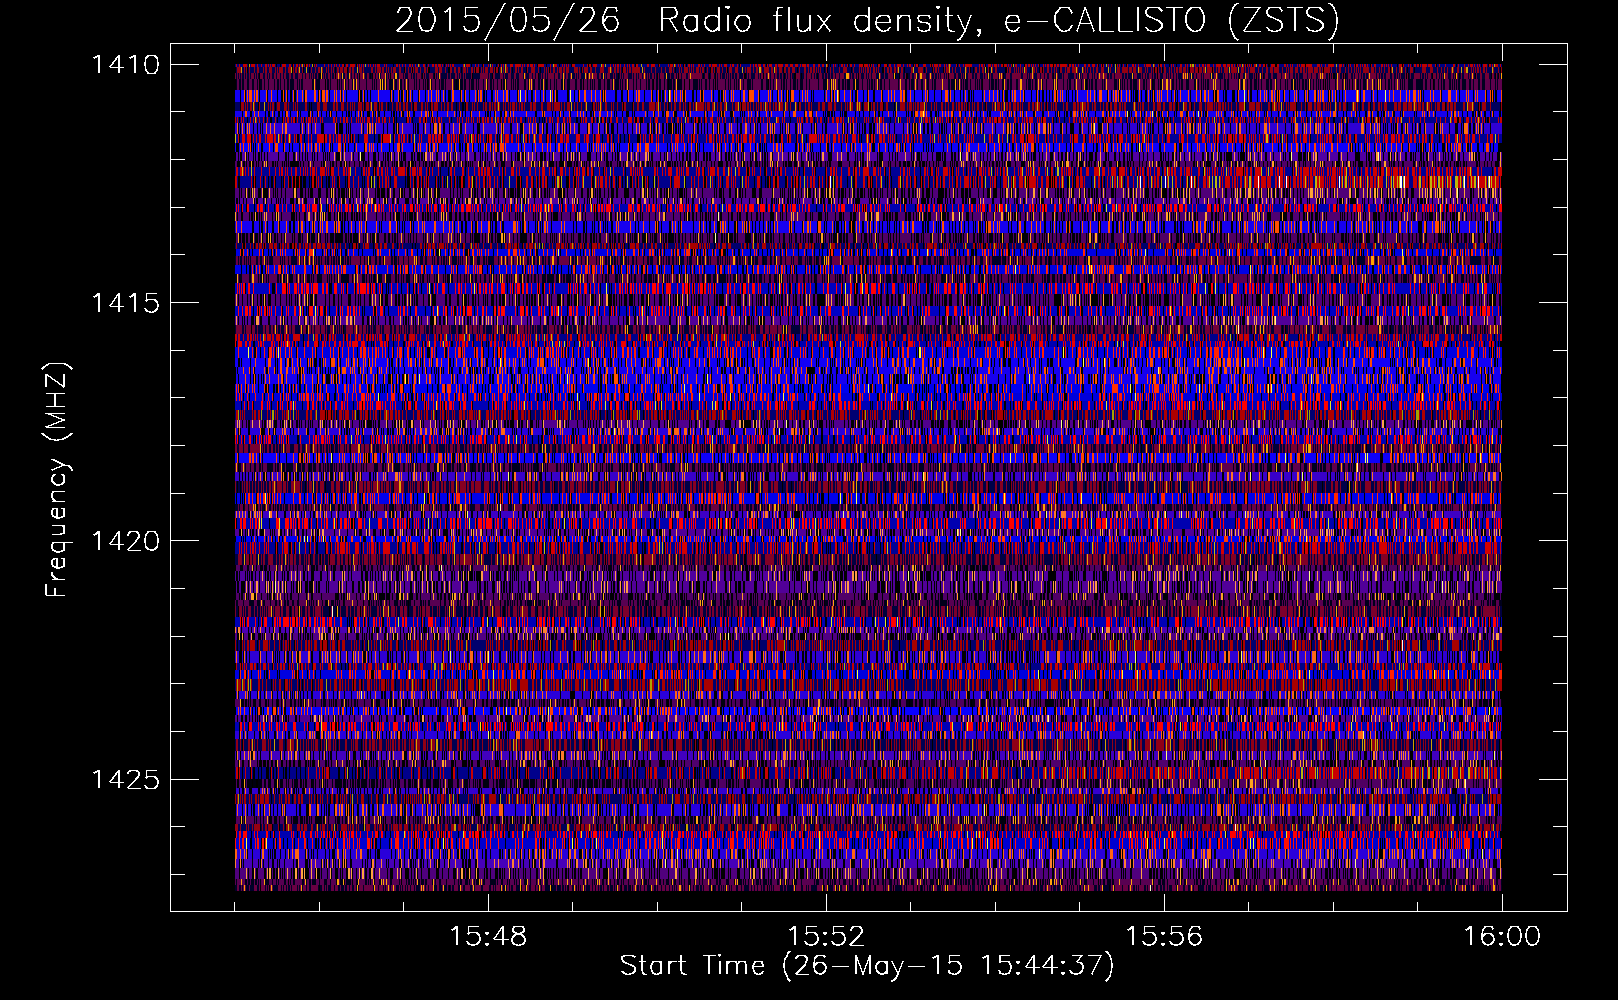The width and height of the screenshot is (1618, 1000).
Task: Click the plot title '2015/05/26 Radio flux density, e-CALLISTO (ZSTS)'
Action: click(x=867, y=20)
